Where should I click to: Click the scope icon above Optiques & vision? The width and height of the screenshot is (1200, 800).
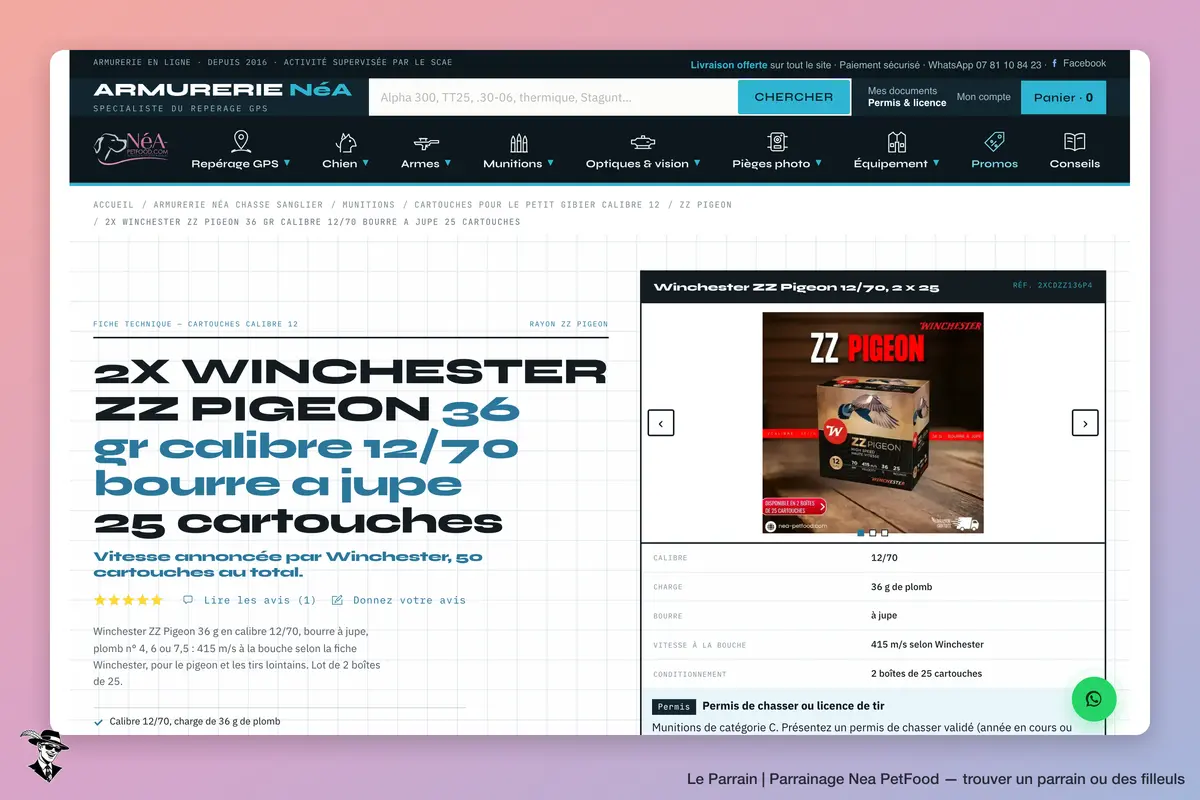643,142
